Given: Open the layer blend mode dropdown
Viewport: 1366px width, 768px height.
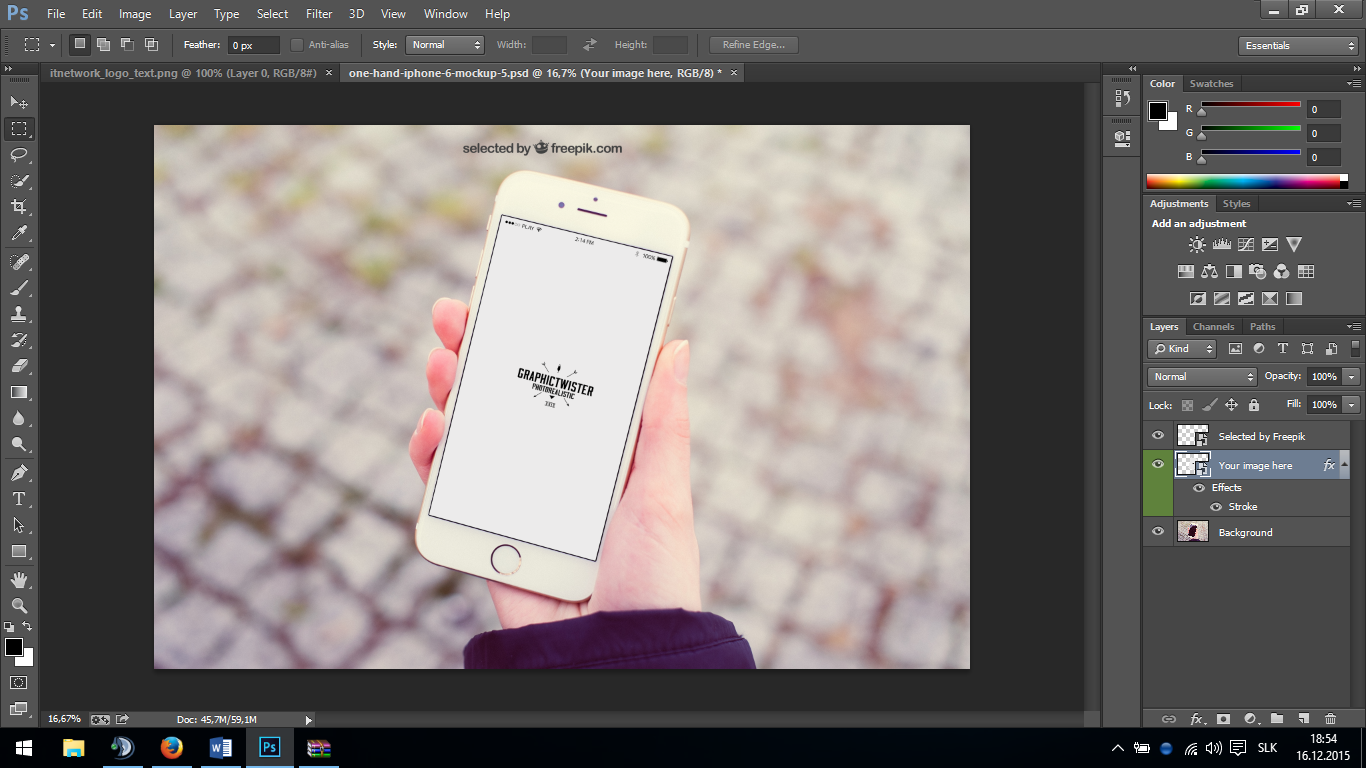Looking at the screenshot, I should tap(1203, 377).
